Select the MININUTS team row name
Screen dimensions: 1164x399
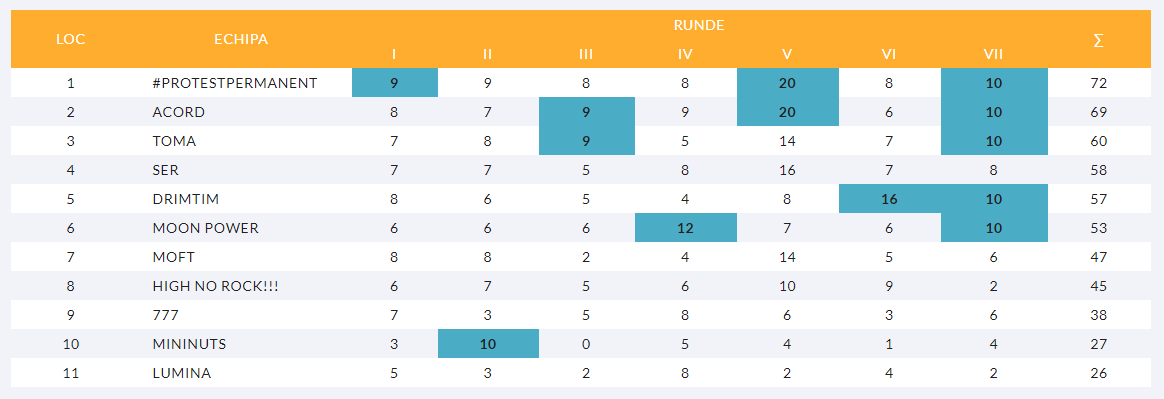pyautogui.click(x=189, y=344)
